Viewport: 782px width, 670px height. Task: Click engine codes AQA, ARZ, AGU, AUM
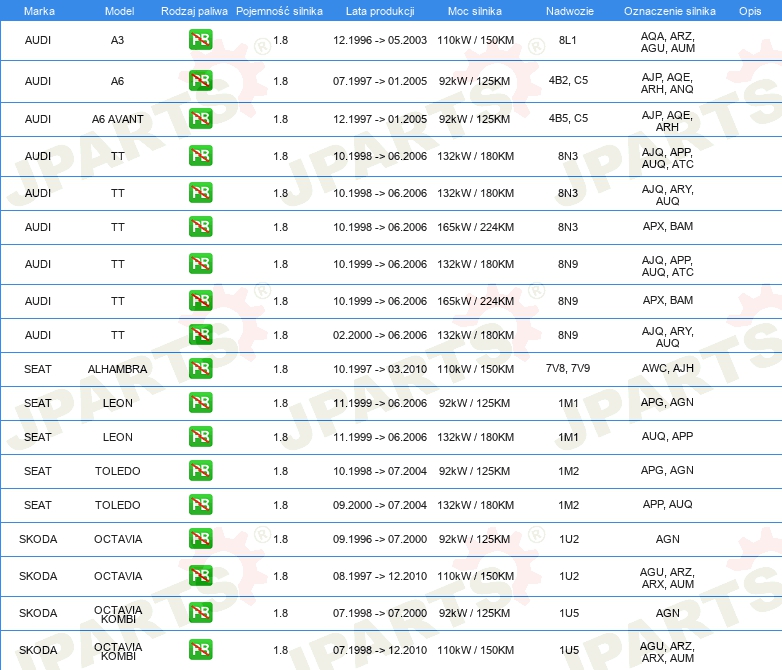tap(668, 42)
